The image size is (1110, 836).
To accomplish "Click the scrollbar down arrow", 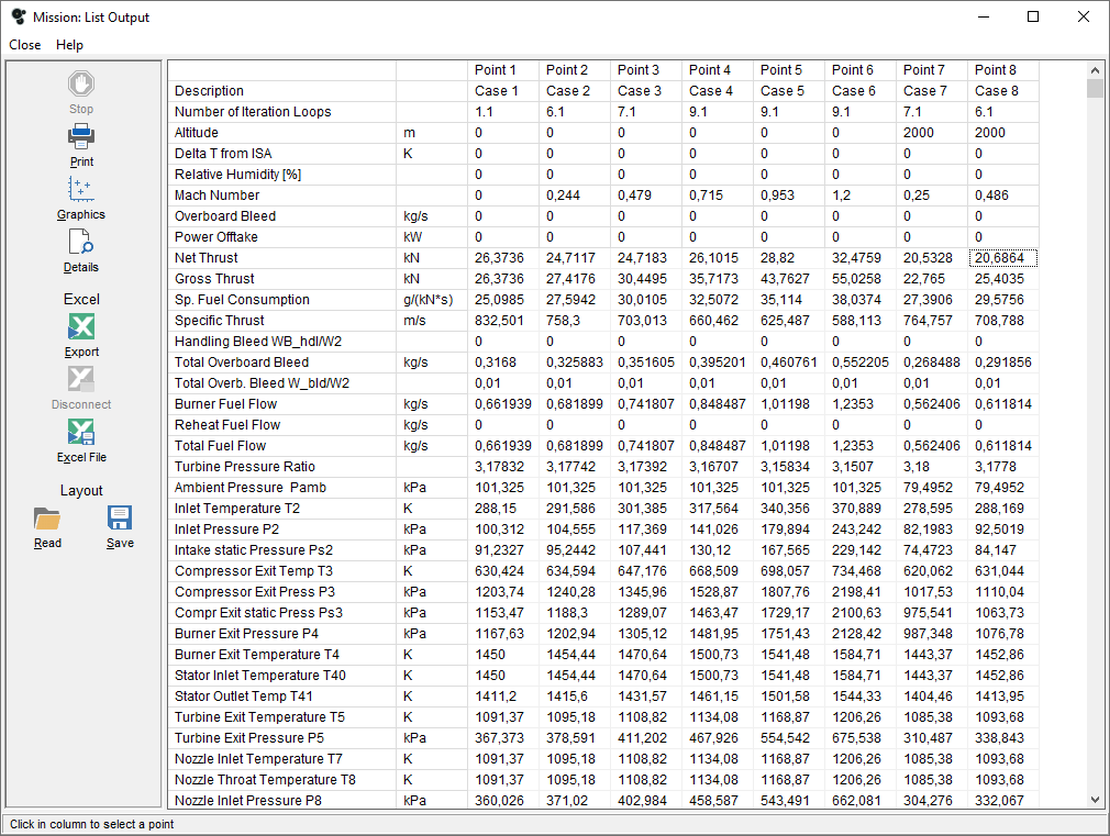I will [x=1095, y=799].
